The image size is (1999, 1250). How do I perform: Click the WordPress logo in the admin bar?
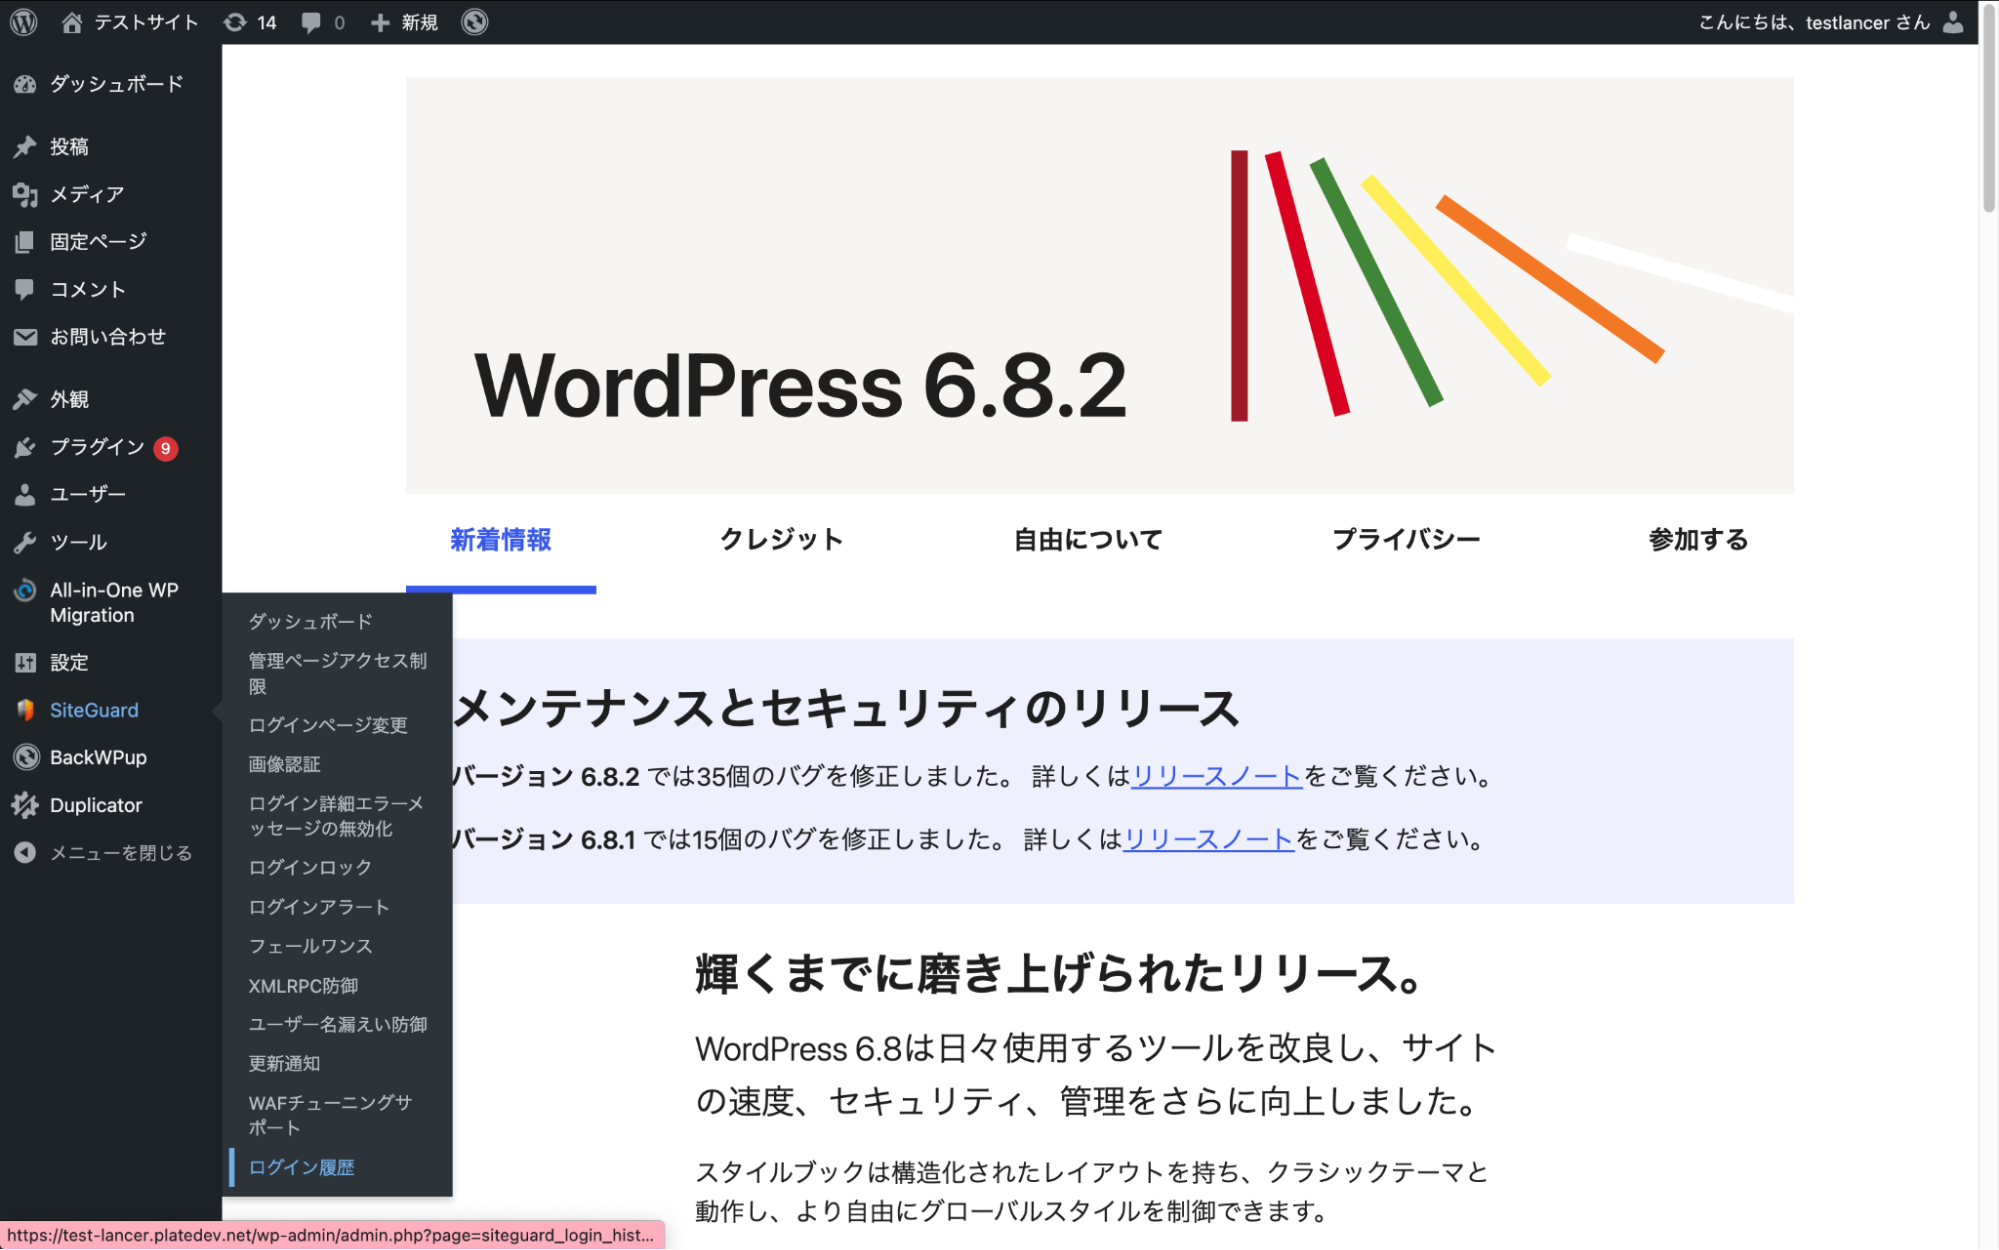point(23,21)
